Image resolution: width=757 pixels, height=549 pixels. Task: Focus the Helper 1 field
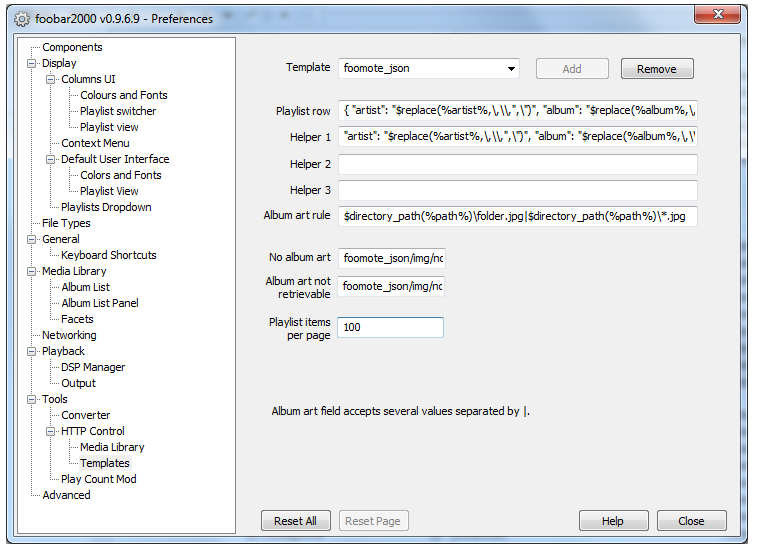pos(518,137)
